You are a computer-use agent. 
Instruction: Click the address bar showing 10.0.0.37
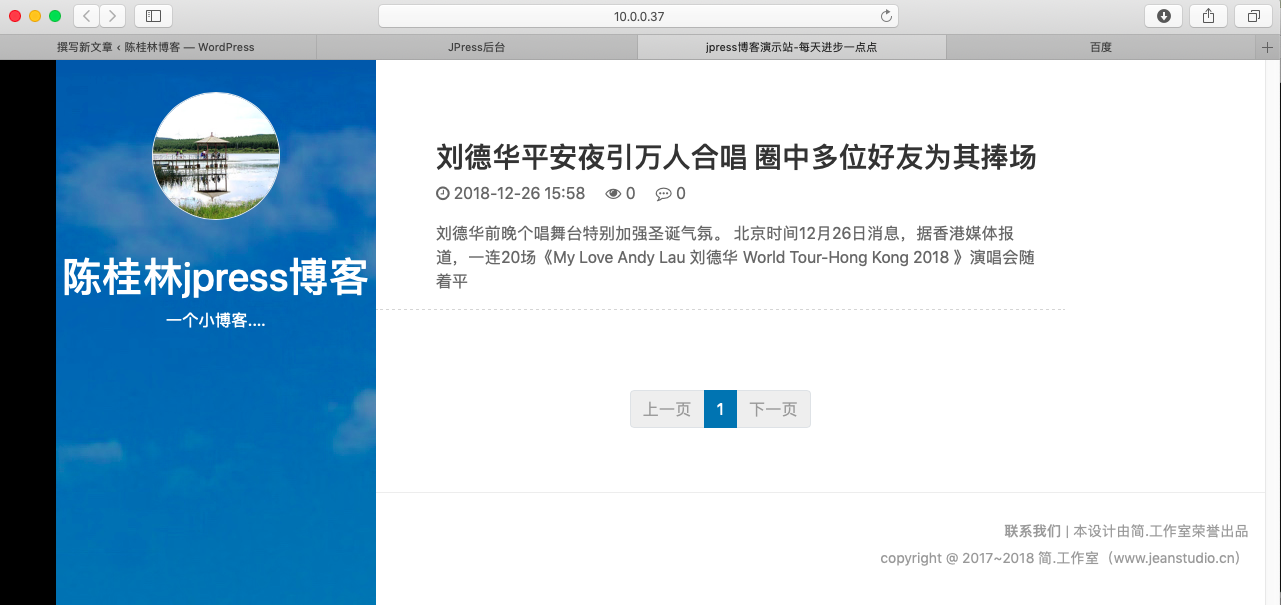[x=638, y=16]
